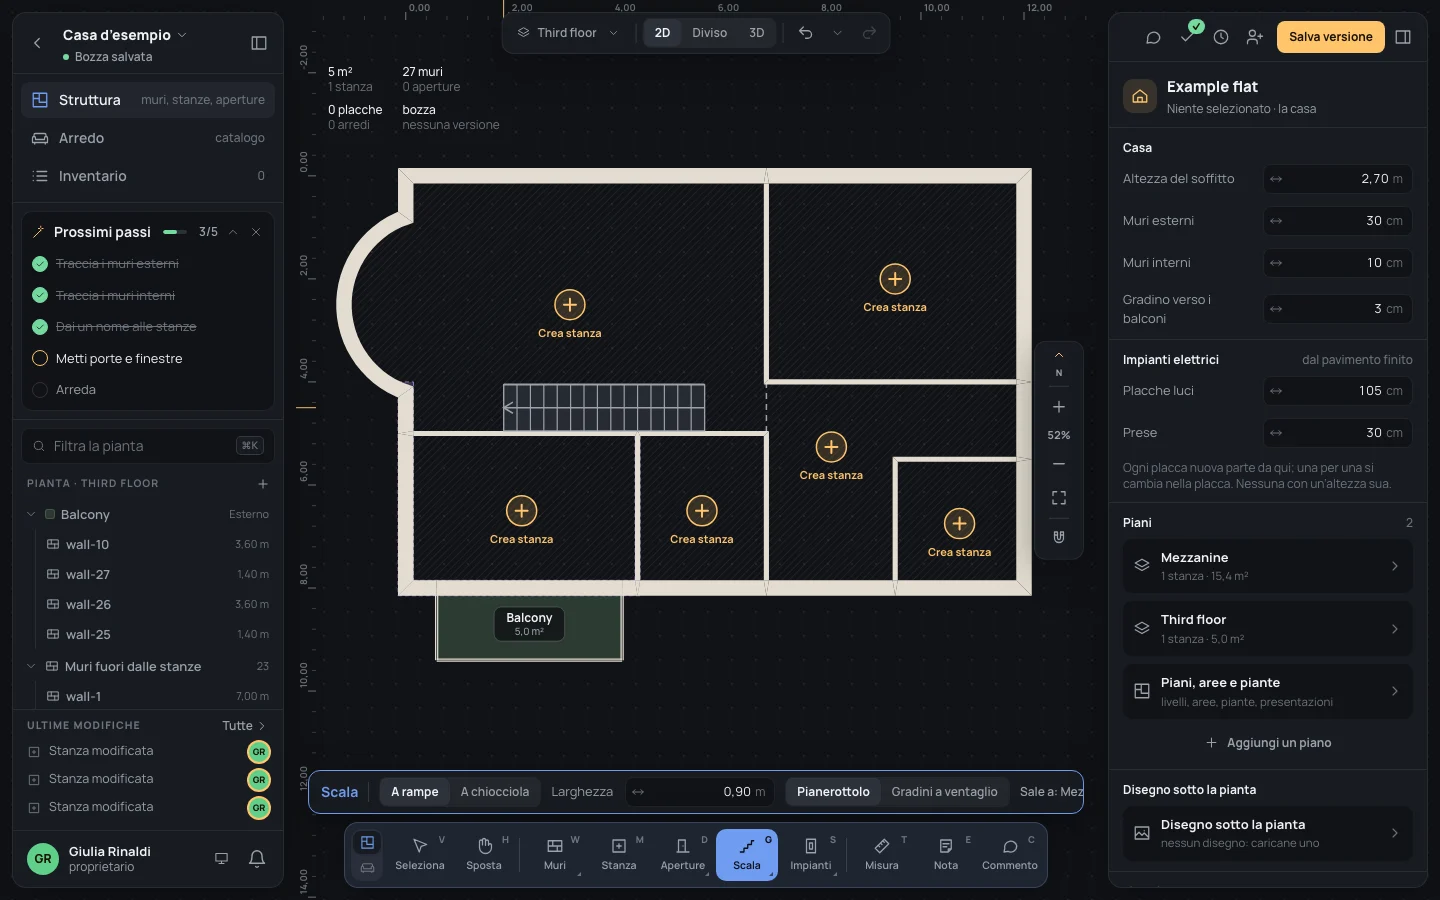Toggle the right inspector panel
The height and width of the screenshot is (900, 1440).
coord(1403,37)
